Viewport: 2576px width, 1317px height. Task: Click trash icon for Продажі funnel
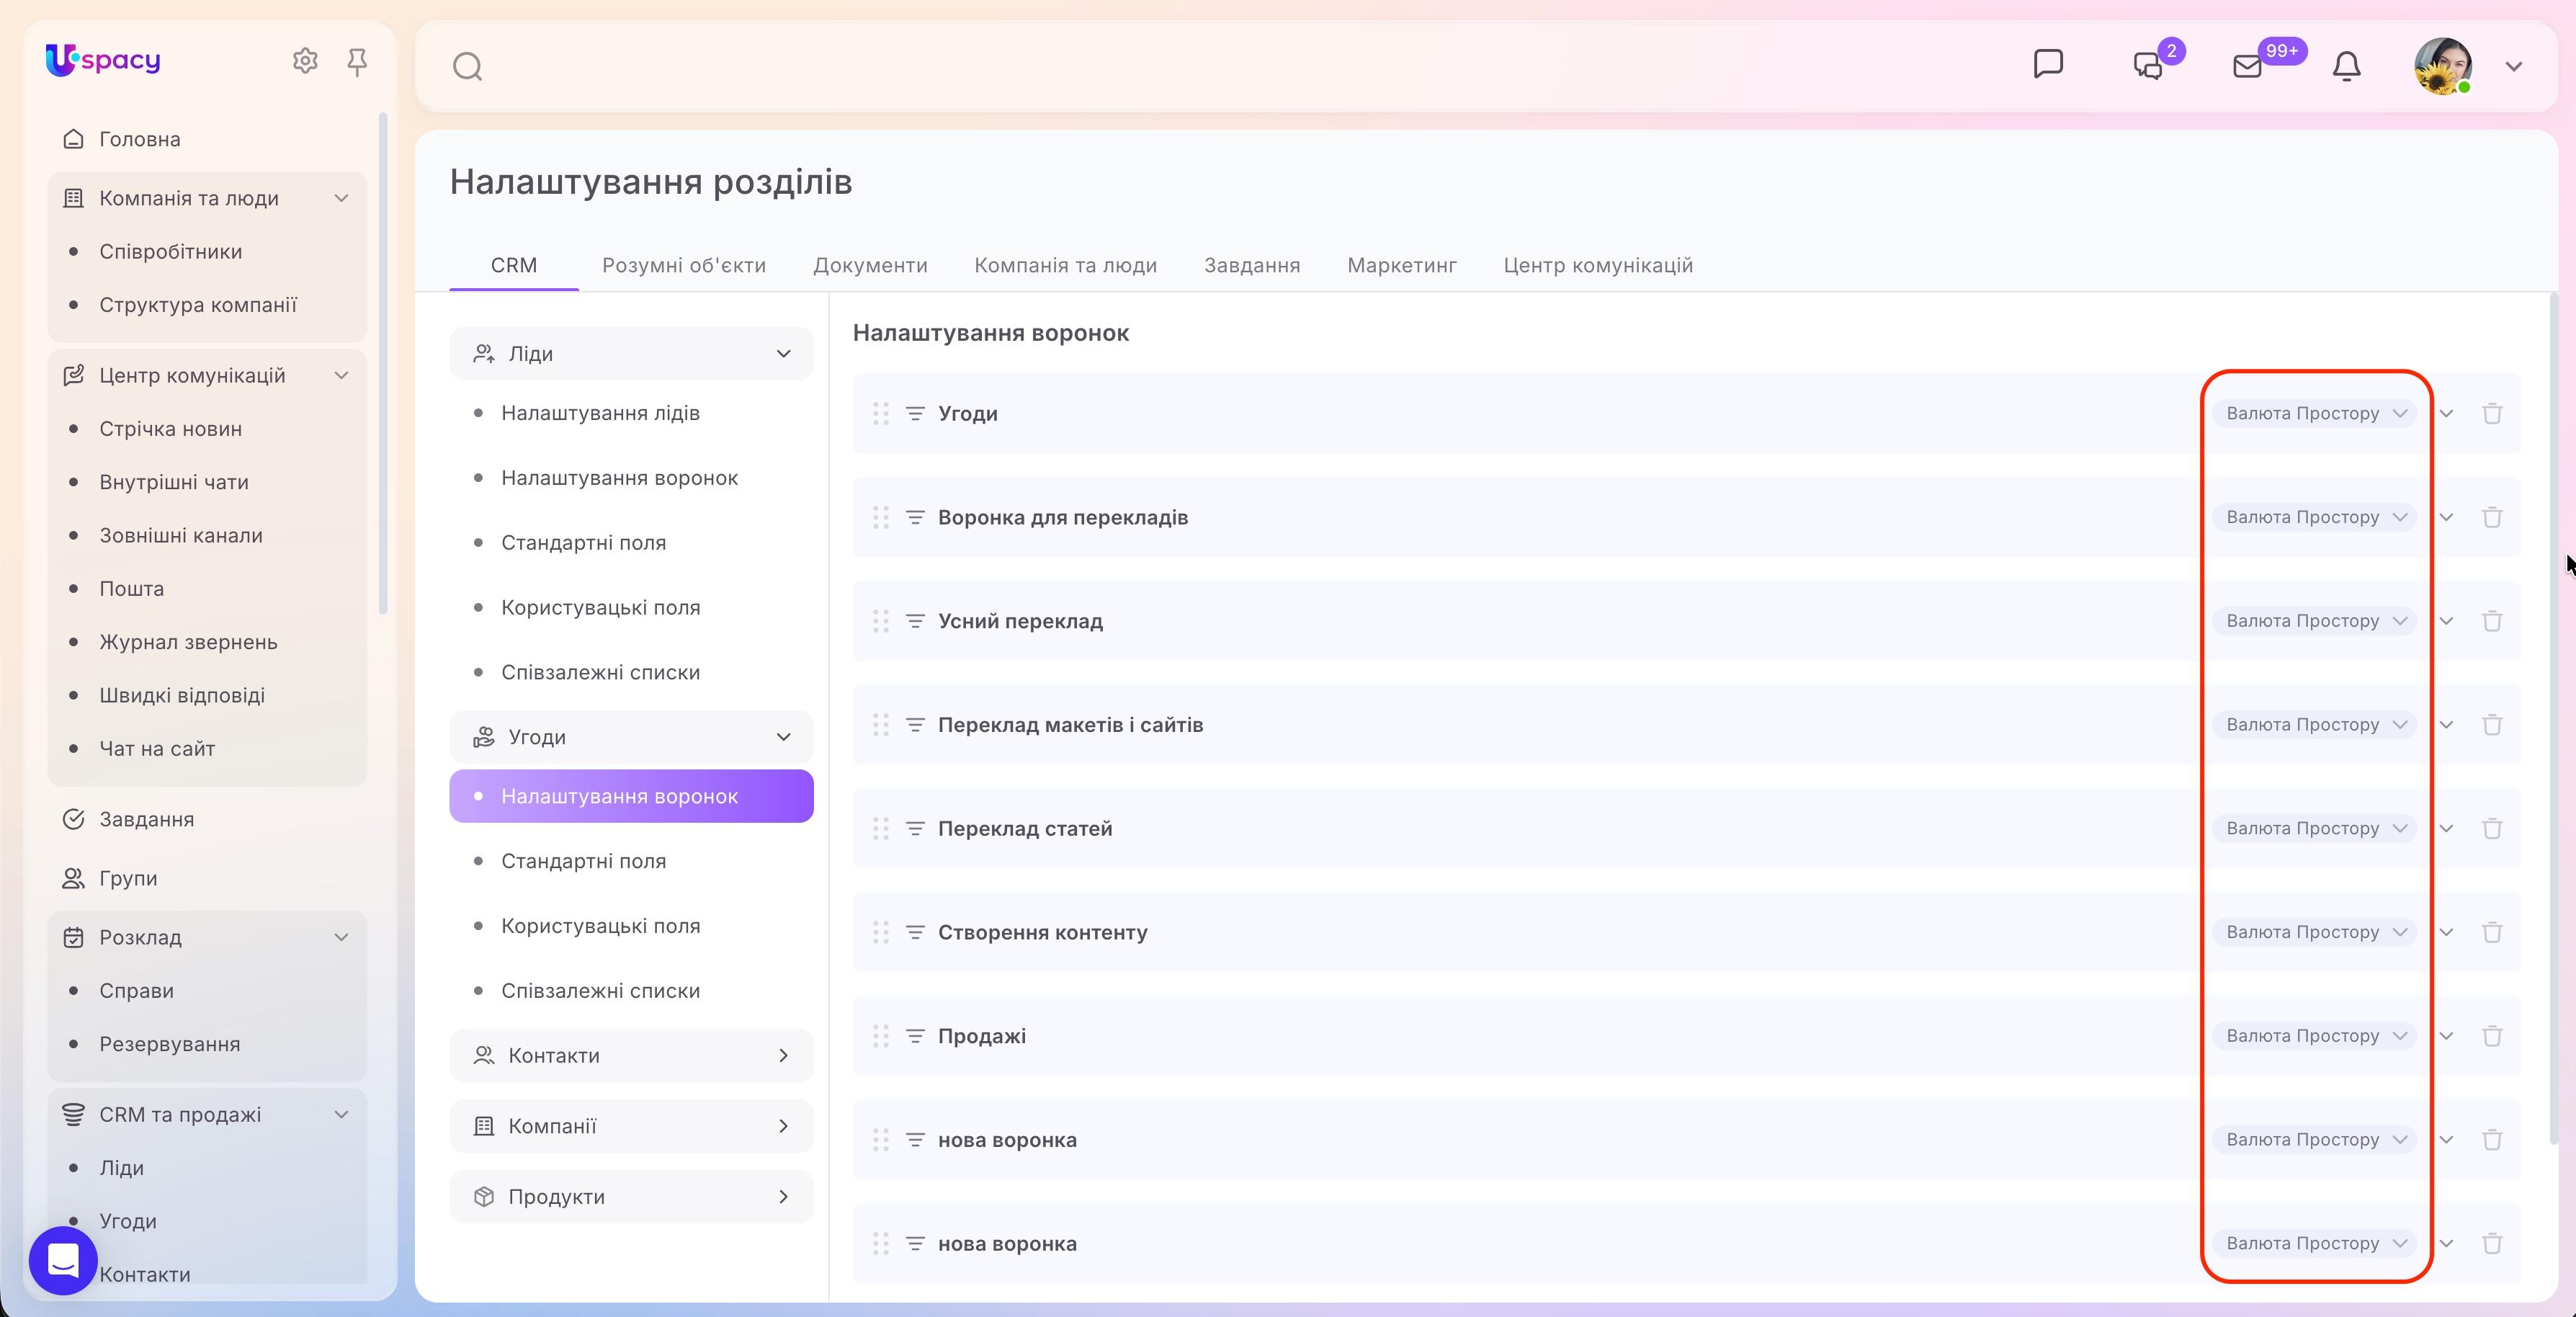click(x=2492, y=1036)
